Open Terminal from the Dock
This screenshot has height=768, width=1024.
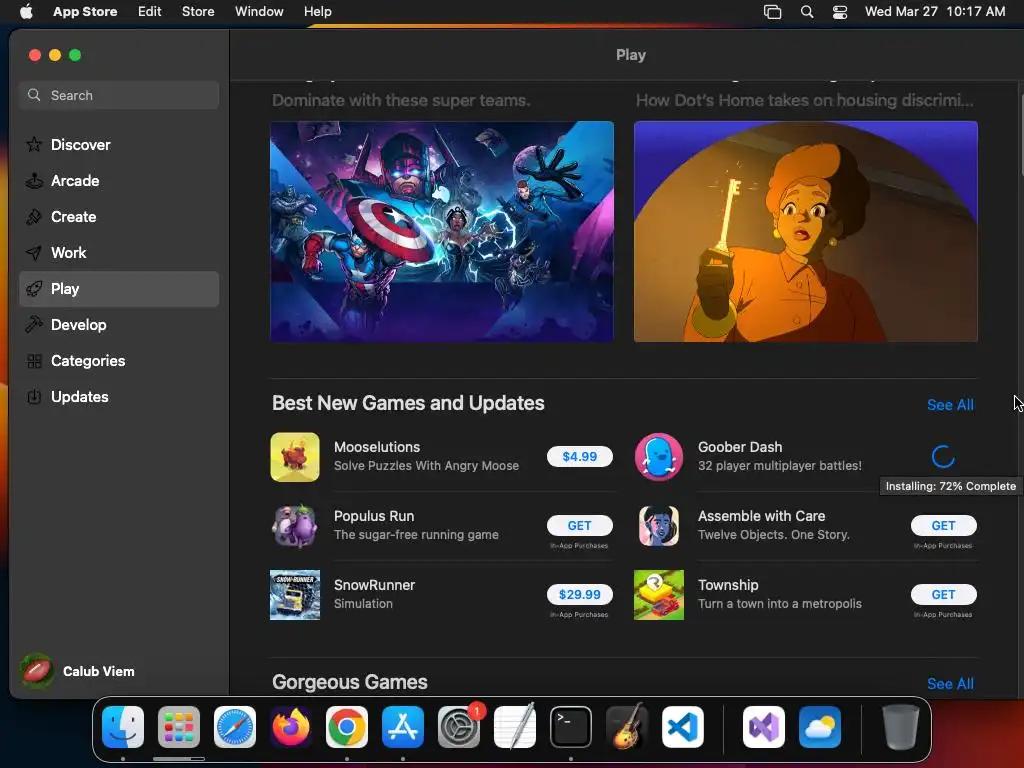[571, 727]
